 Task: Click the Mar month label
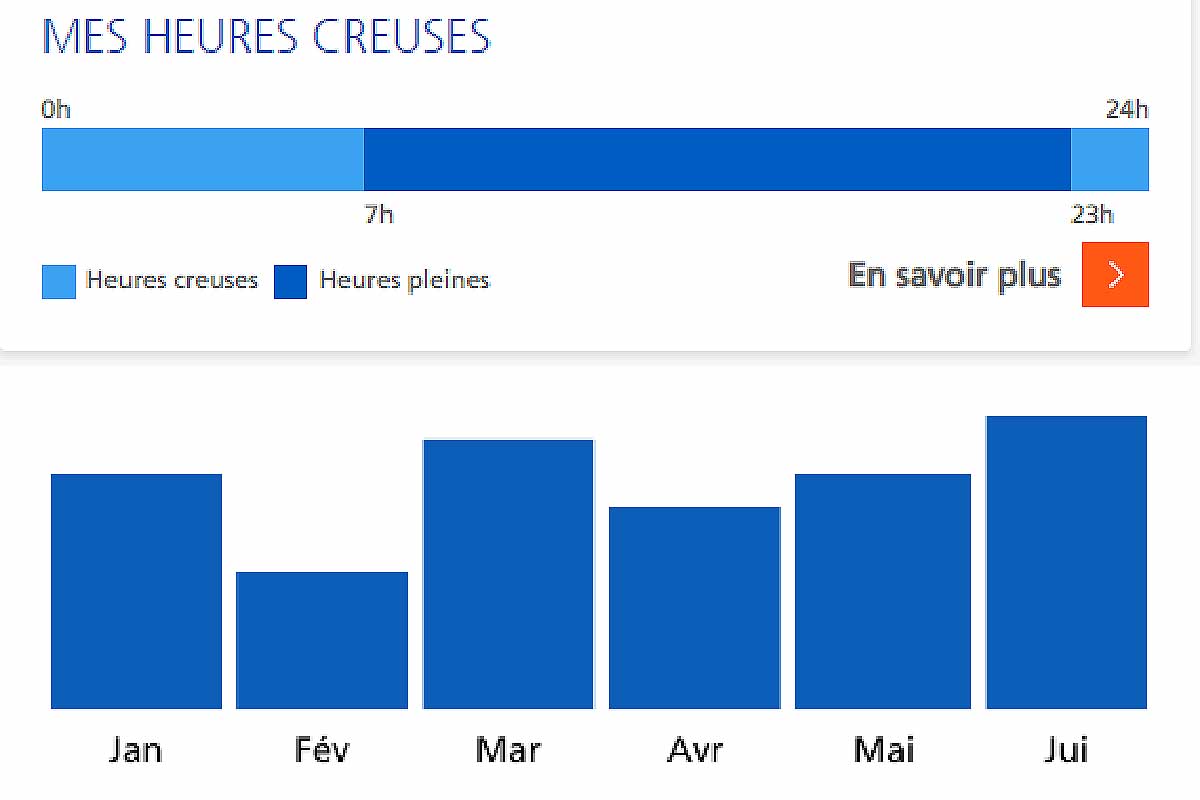[x=508, y=749]
